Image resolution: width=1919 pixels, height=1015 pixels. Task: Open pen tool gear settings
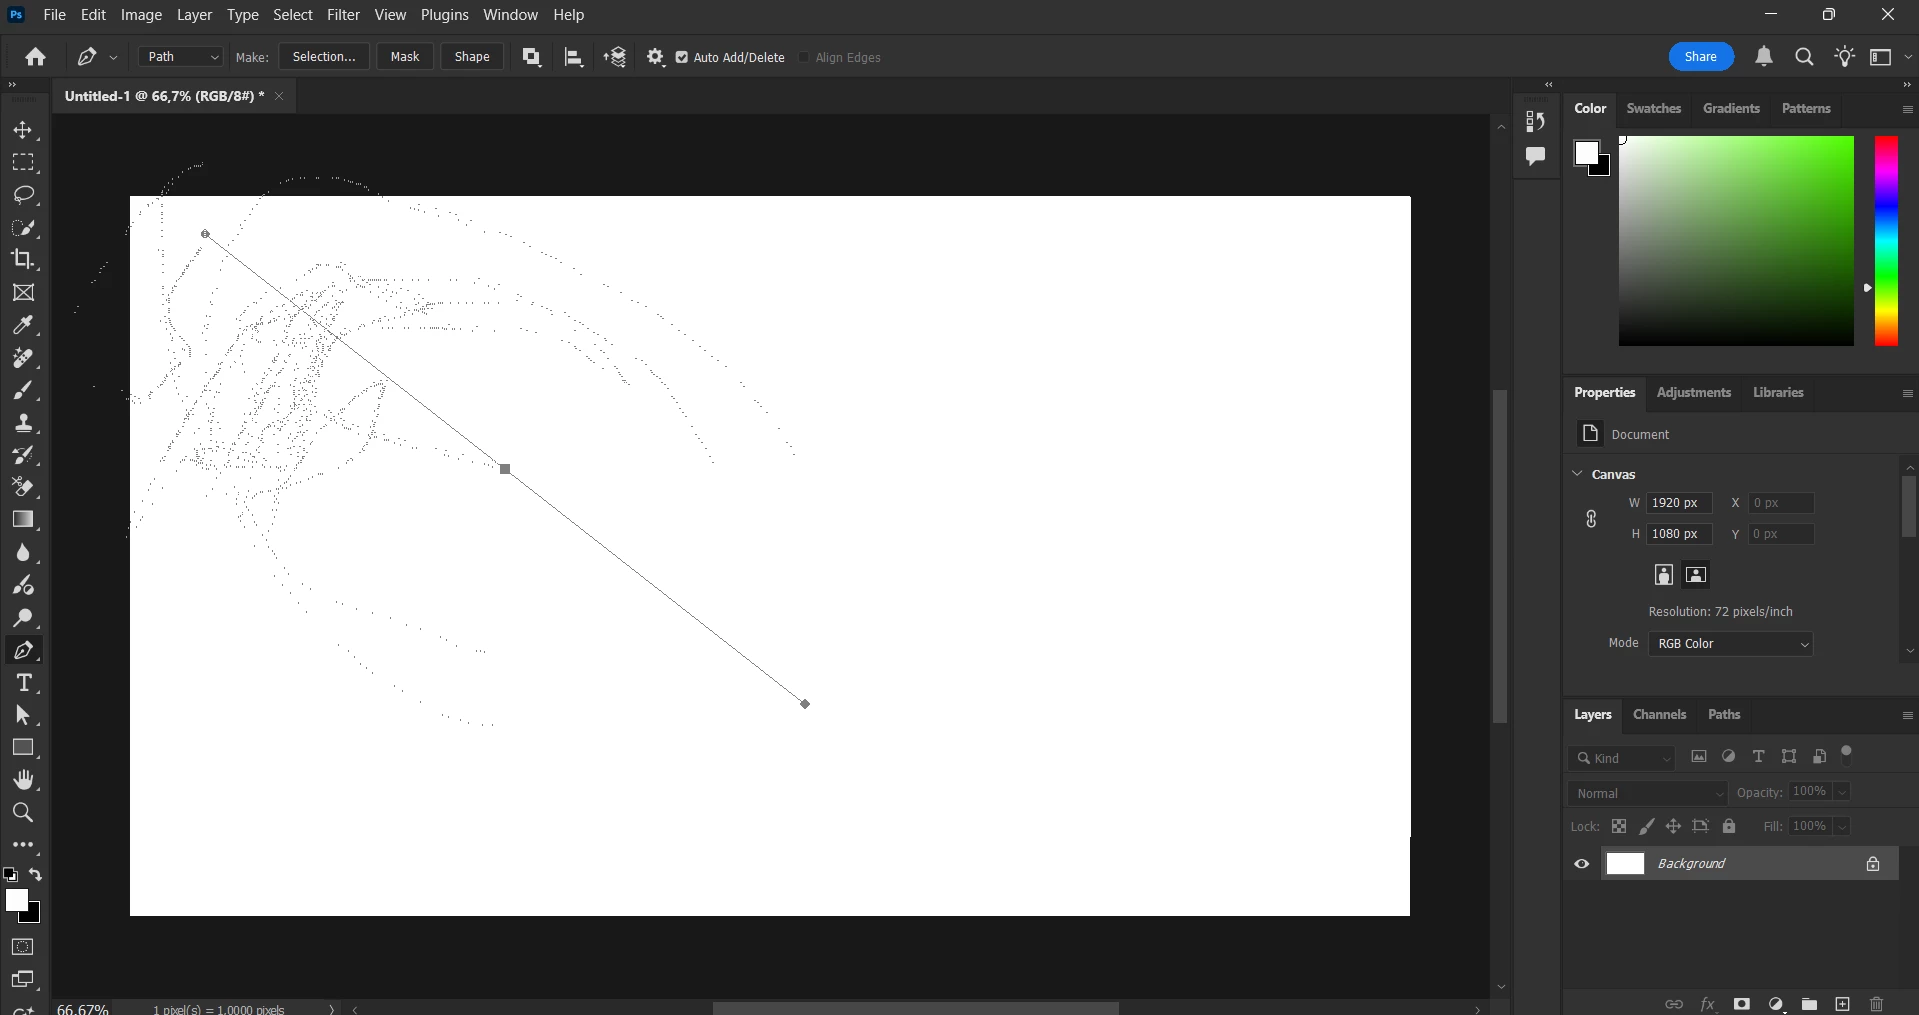(x=656, y=57)
